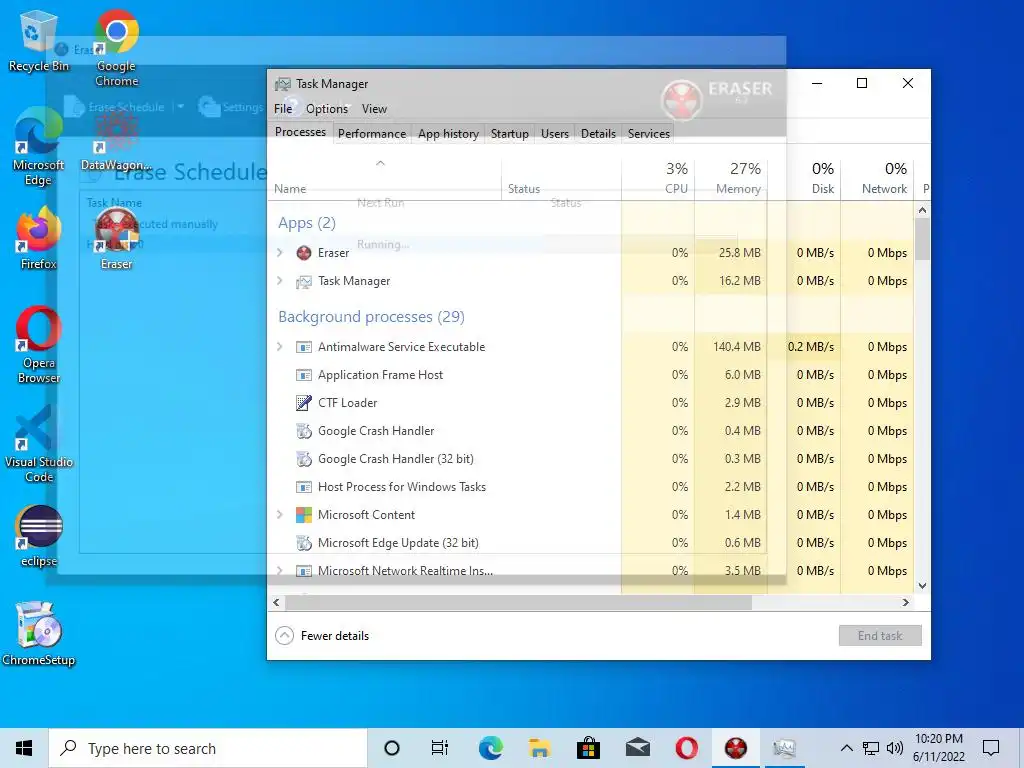Click the network icon in system tray

(x=871, y=748)
